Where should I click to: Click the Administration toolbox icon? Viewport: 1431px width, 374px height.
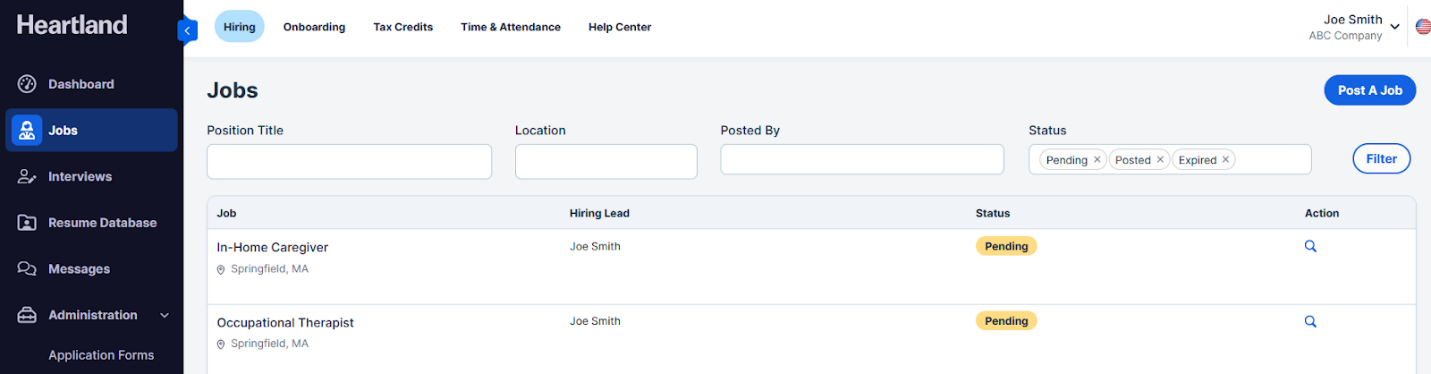click(27, 315)
